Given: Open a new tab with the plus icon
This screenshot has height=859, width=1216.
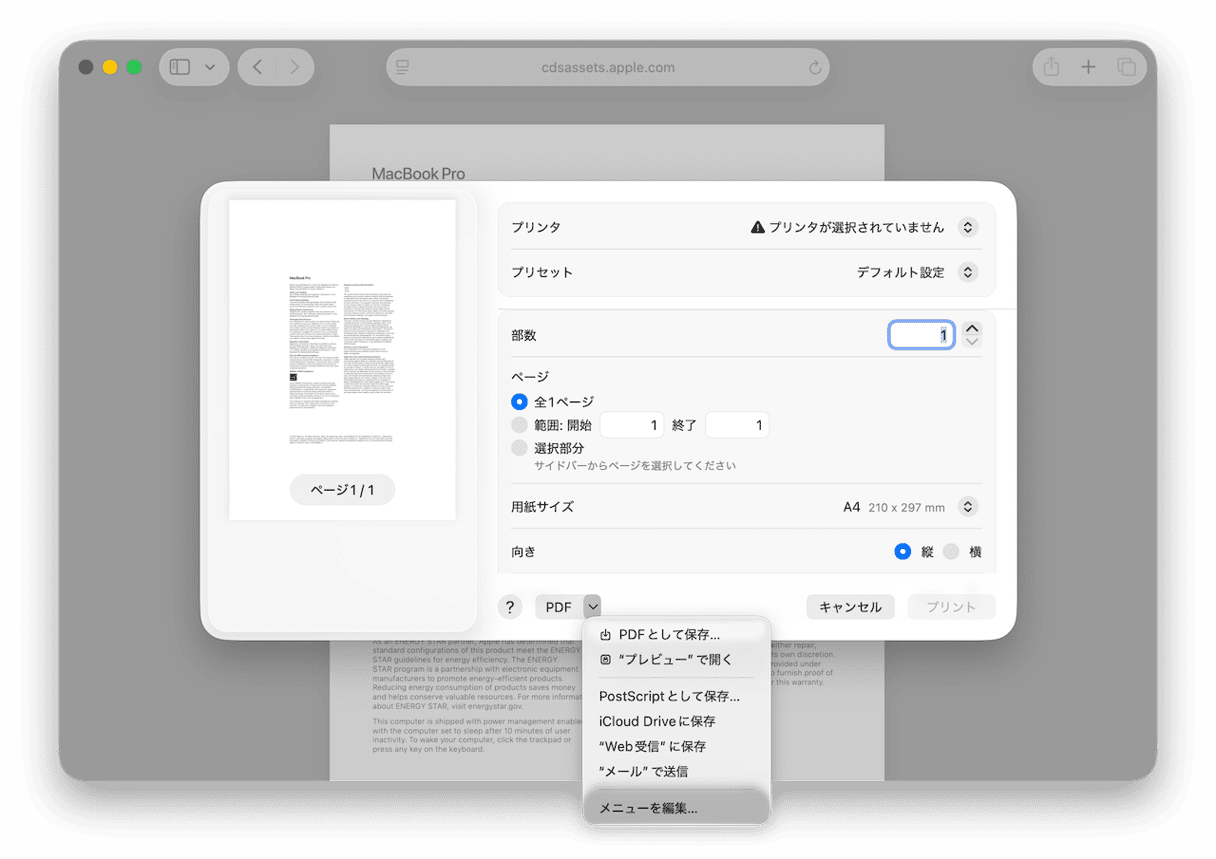Looking at the screenshot, I should coord(1089,67).
